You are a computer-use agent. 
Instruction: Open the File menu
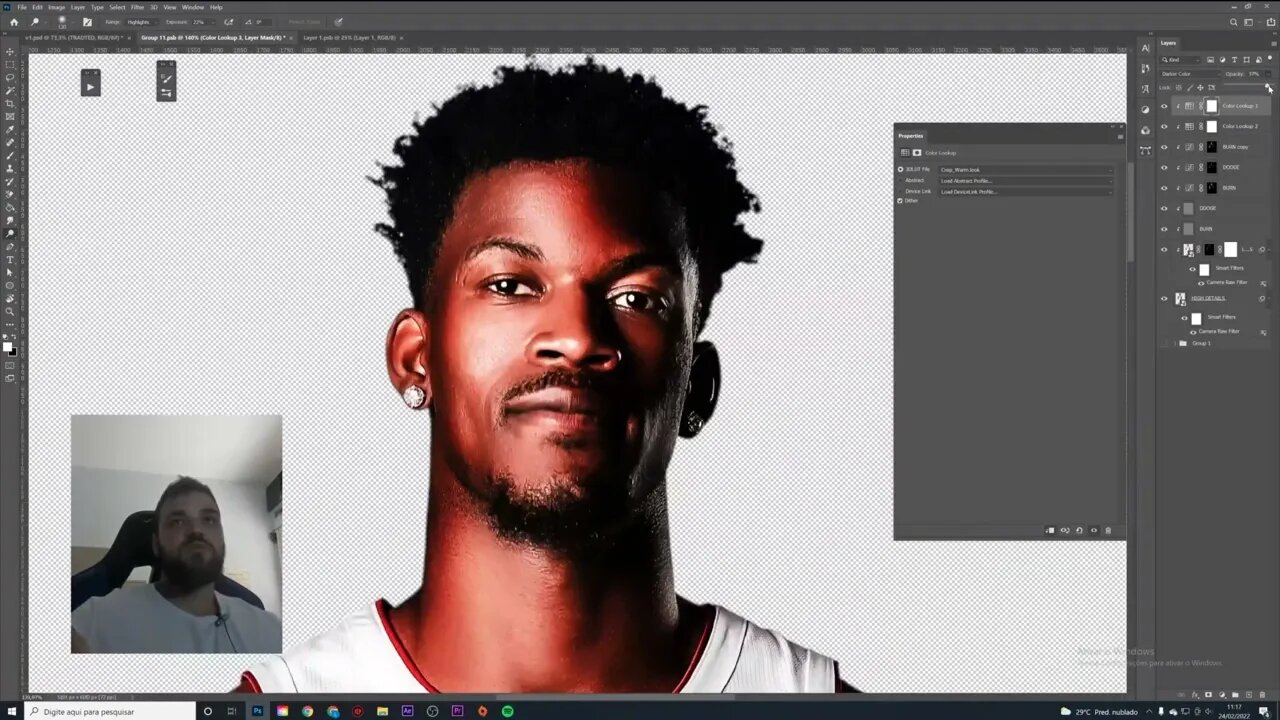pyautogui.click(x=22, y=7)
